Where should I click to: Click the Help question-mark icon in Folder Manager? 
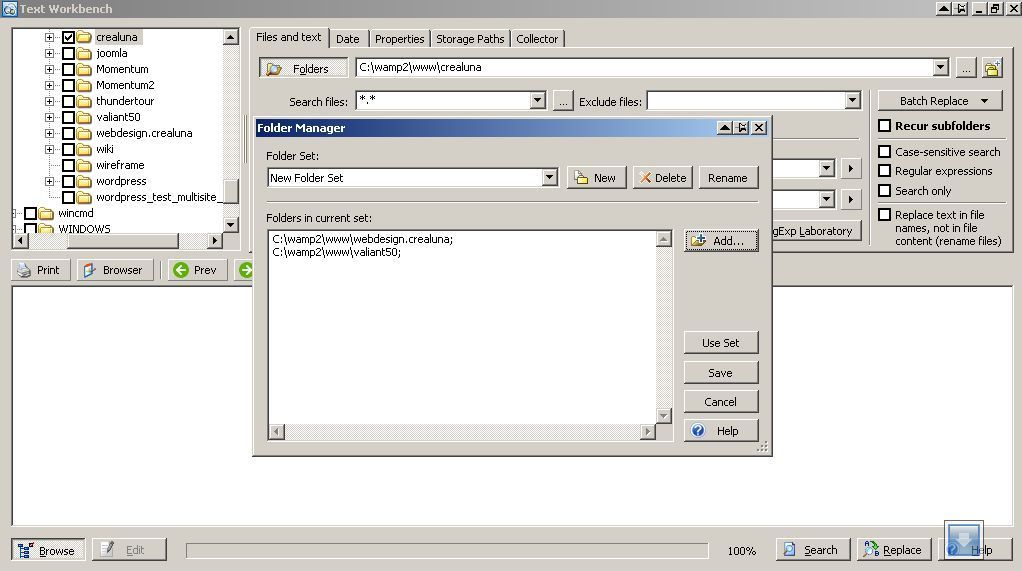698,430
